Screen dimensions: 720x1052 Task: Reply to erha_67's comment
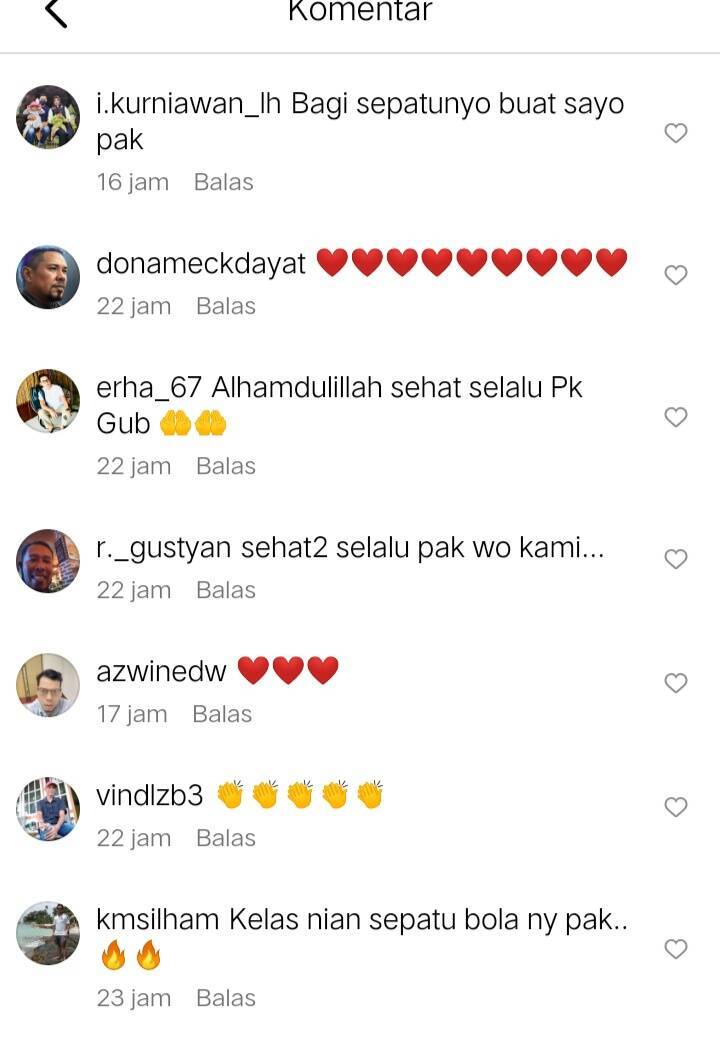click(x=226, y=466)
